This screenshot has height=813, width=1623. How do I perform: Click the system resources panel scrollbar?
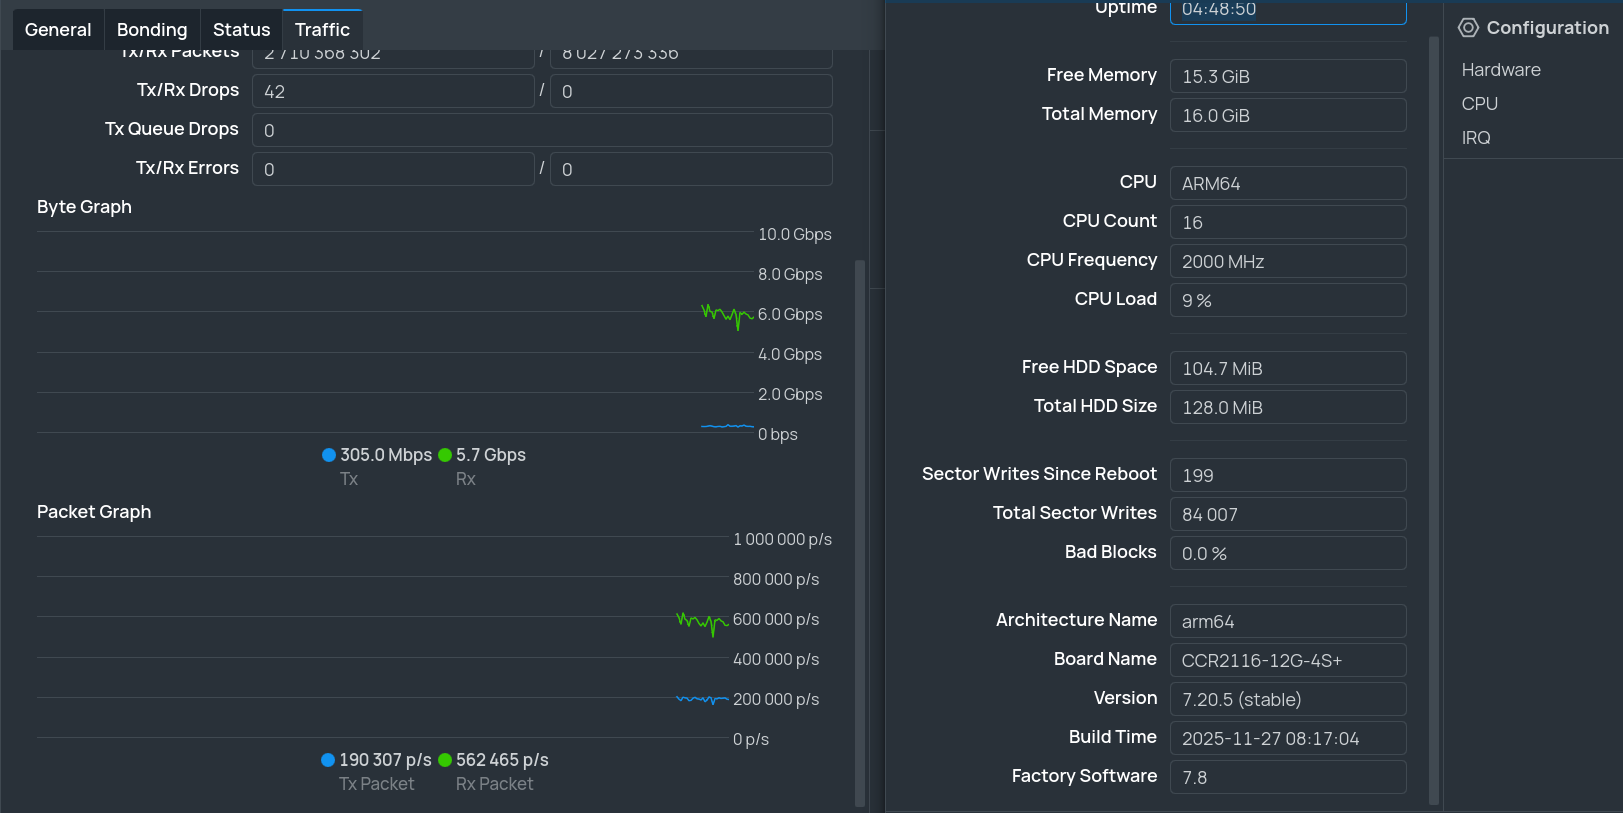tap(1434, 420)
